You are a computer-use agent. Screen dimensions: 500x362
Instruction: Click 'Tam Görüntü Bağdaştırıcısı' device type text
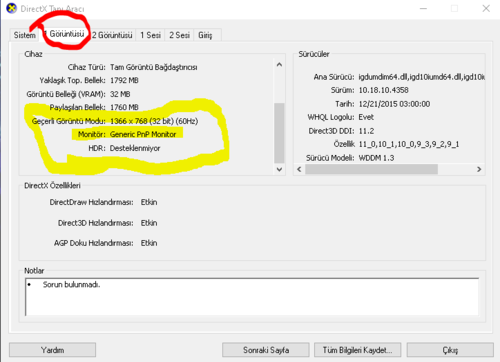(x=154, y=67)
